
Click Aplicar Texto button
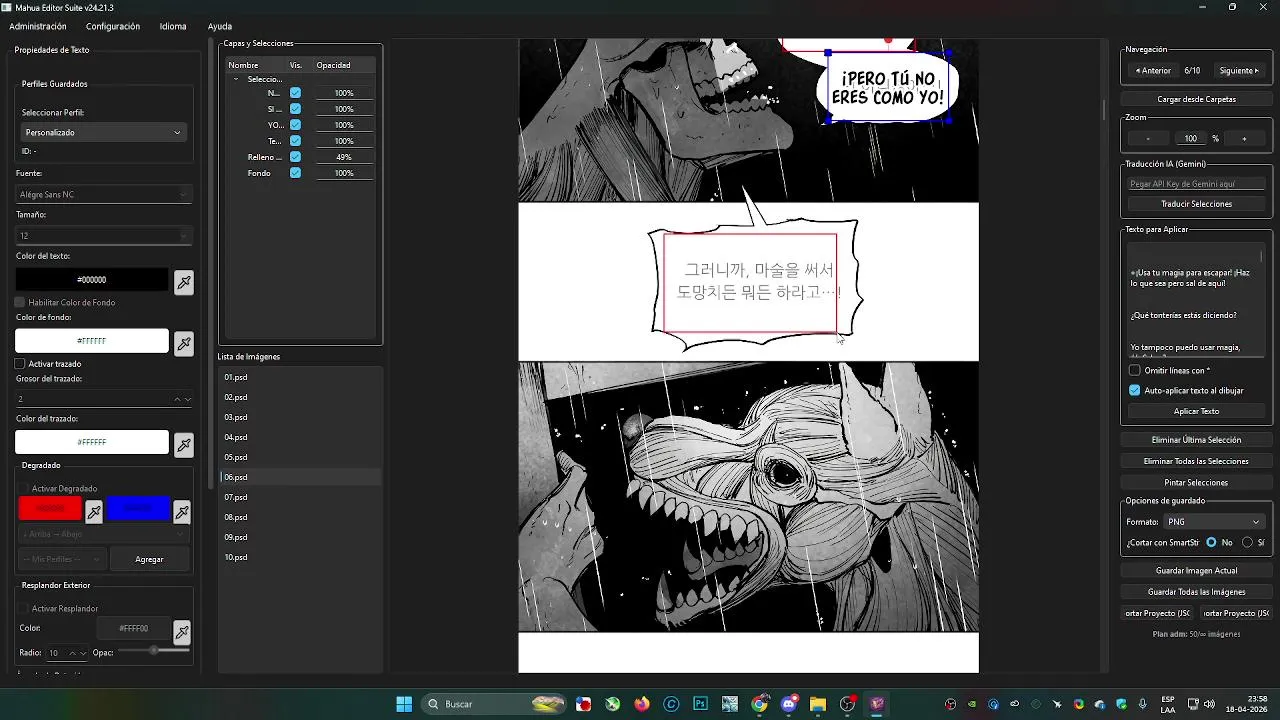point(1196,411)
